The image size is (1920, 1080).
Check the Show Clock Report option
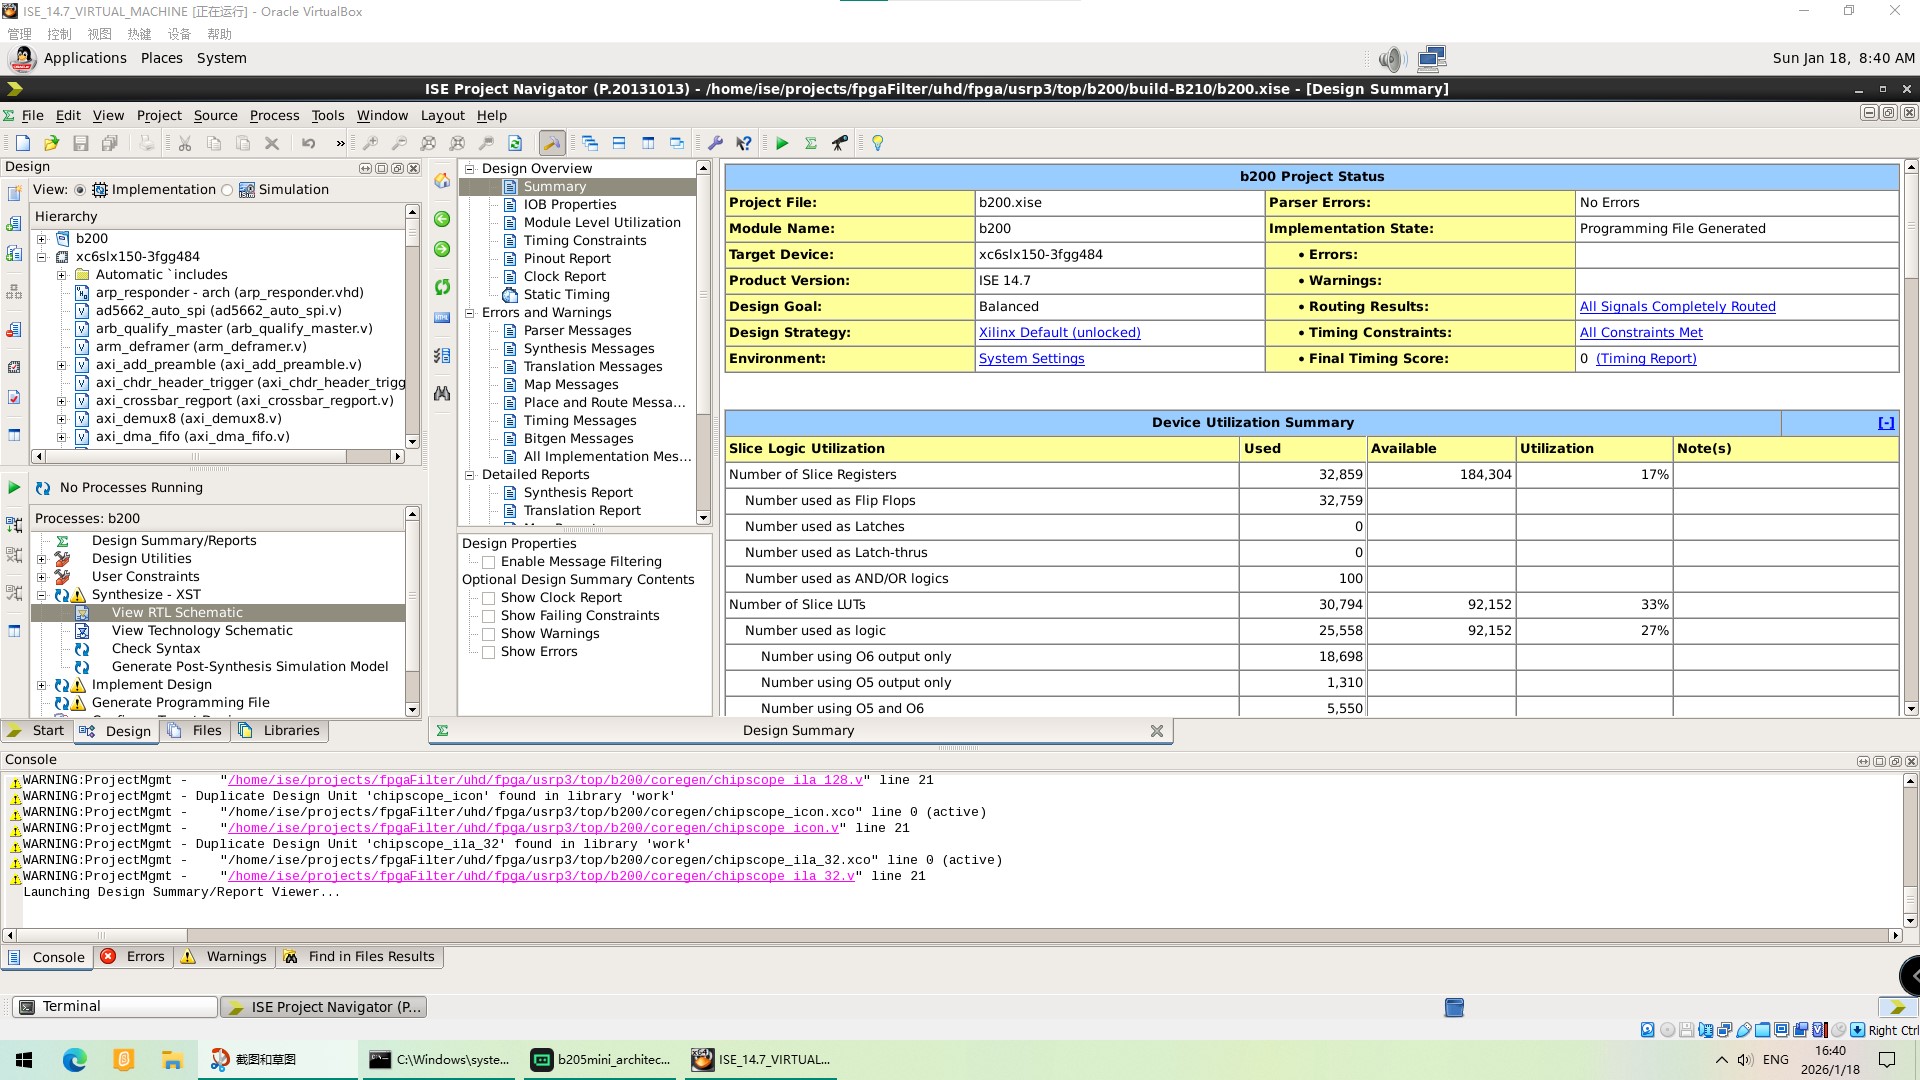click(x=489, y=598)
